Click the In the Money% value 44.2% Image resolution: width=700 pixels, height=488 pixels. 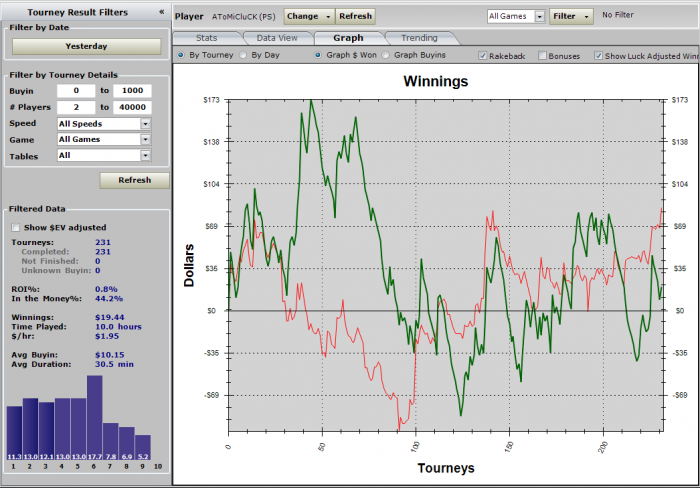109,299
